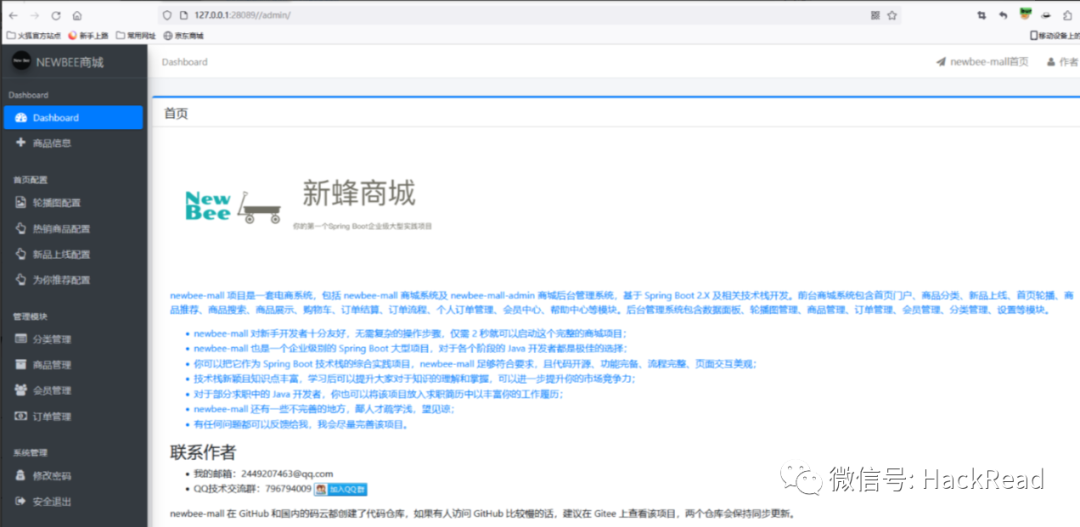Open the white hat extension icon

(1046, 15)
